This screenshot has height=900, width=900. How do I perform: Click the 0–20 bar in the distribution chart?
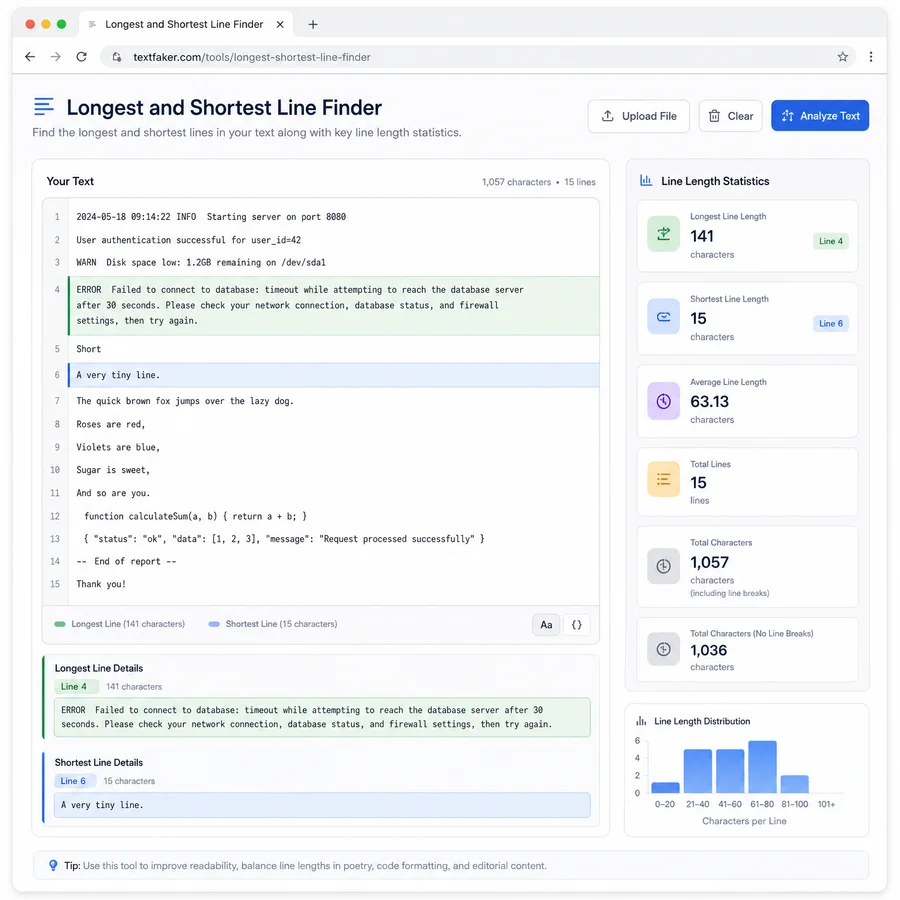coord(665,788)
